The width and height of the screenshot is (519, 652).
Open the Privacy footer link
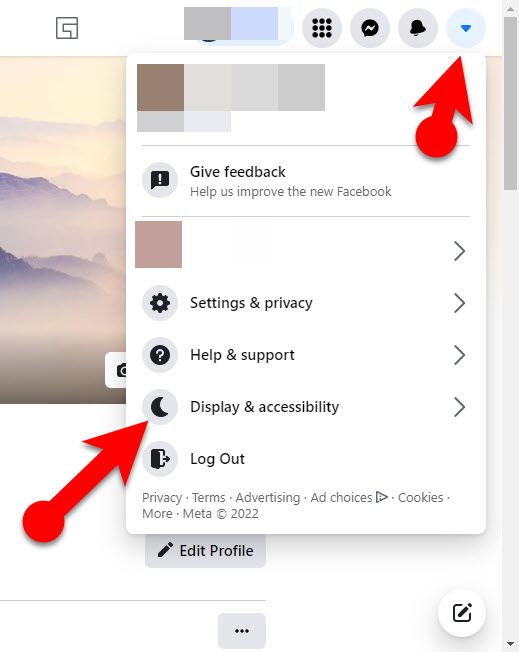[162, 498]
